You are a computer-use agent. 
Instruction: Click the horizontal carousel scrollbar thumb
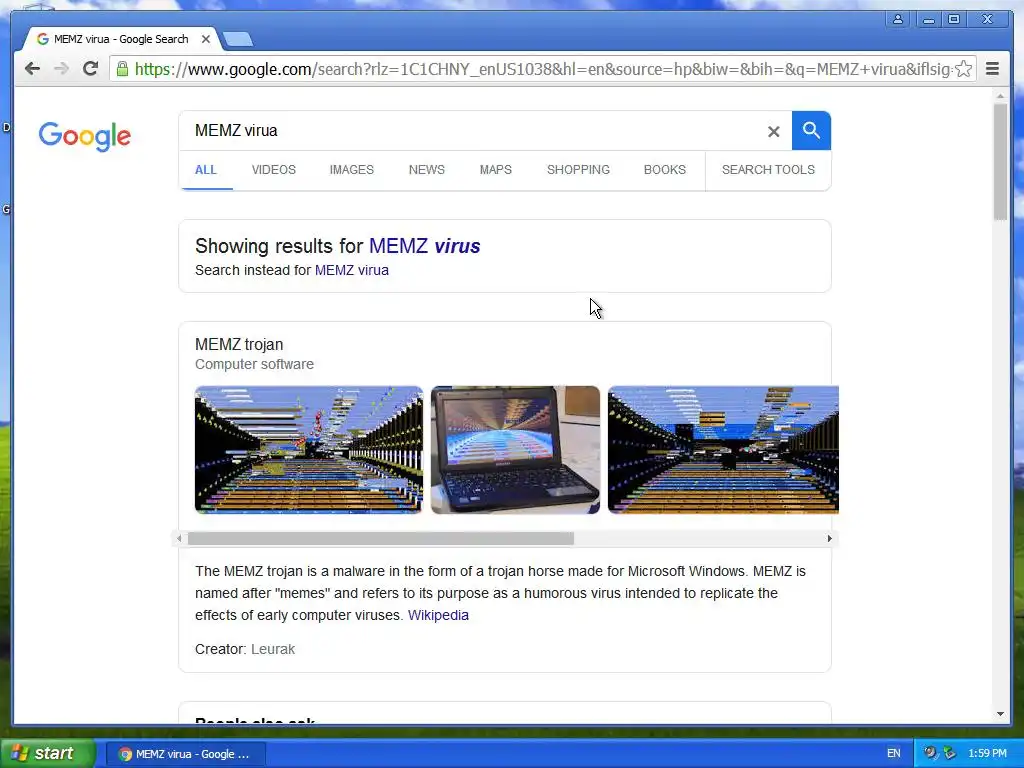point(381,539)
